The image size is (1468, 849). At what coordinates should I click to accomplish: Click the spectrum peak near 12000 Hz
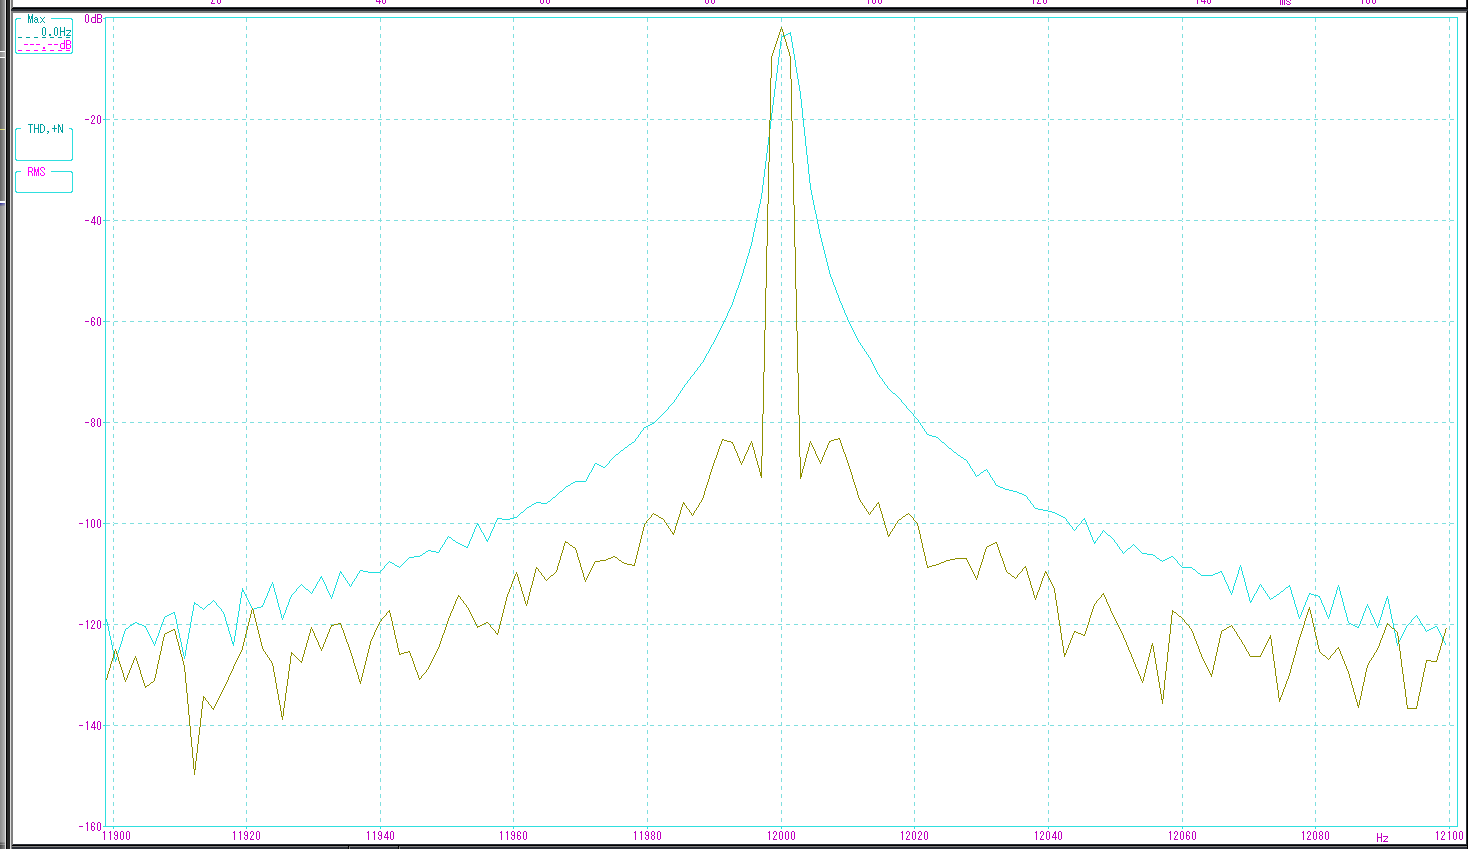[x=781, y=28]
